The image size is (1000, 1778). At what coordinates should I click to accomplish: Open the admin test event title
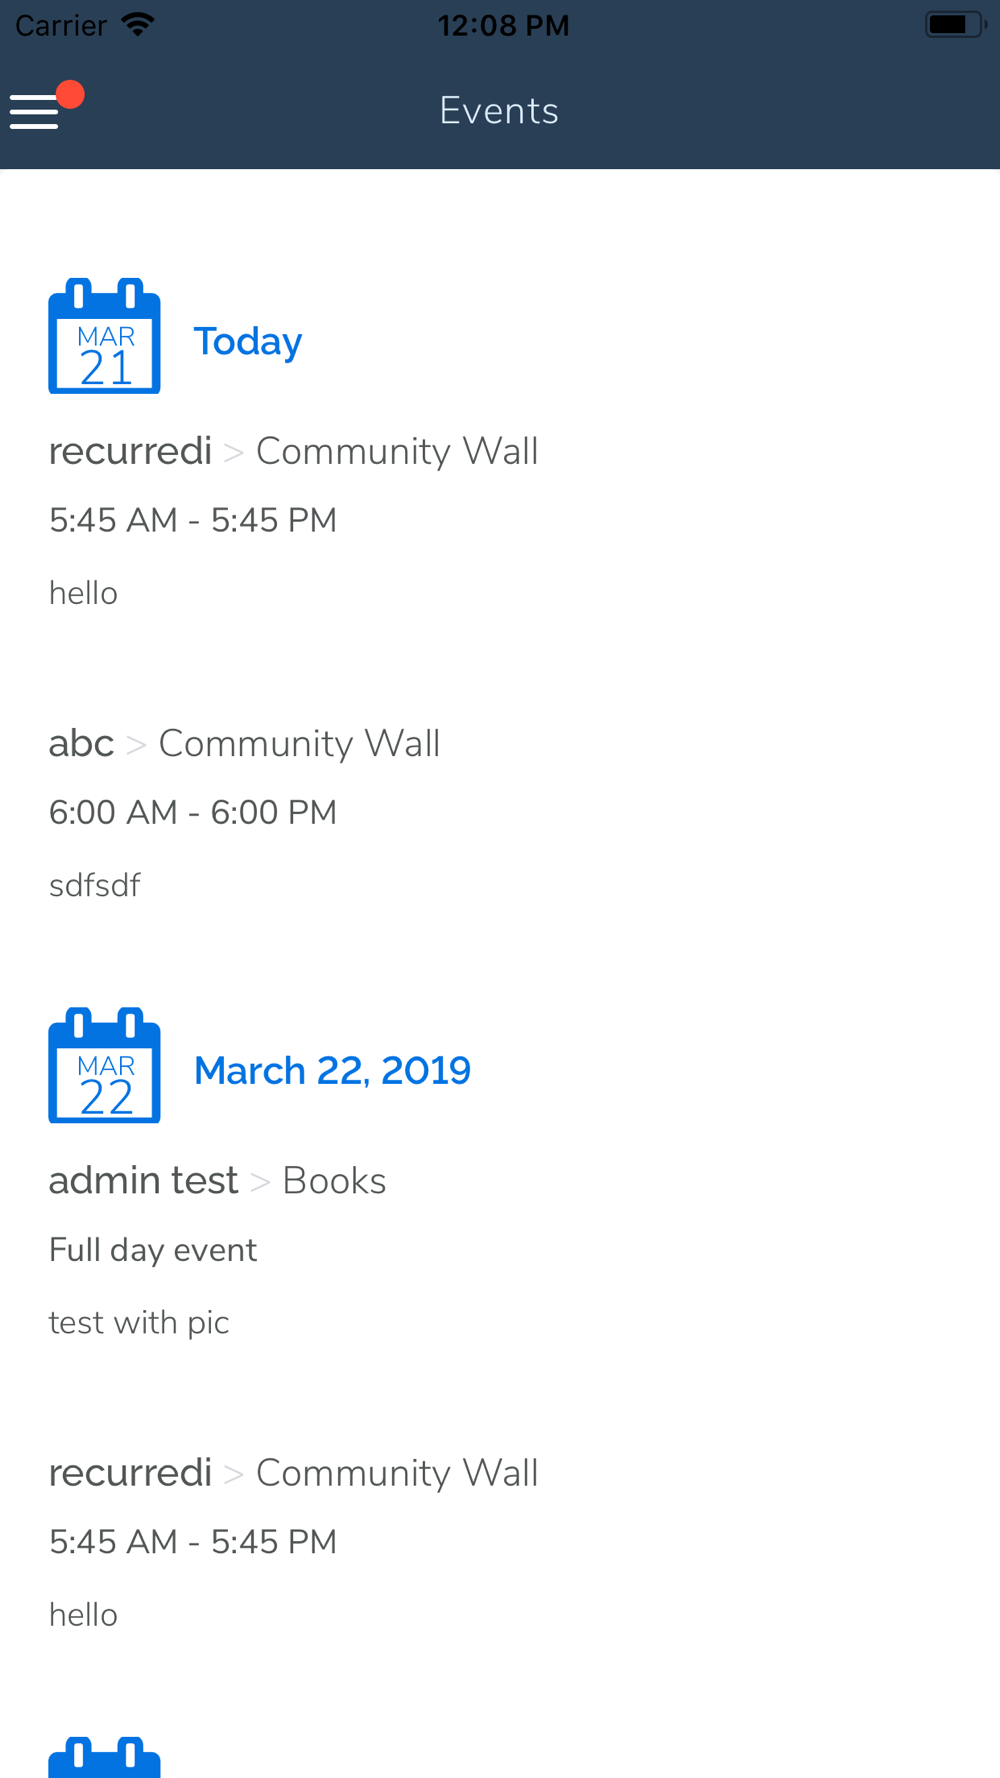[143, 1181]
